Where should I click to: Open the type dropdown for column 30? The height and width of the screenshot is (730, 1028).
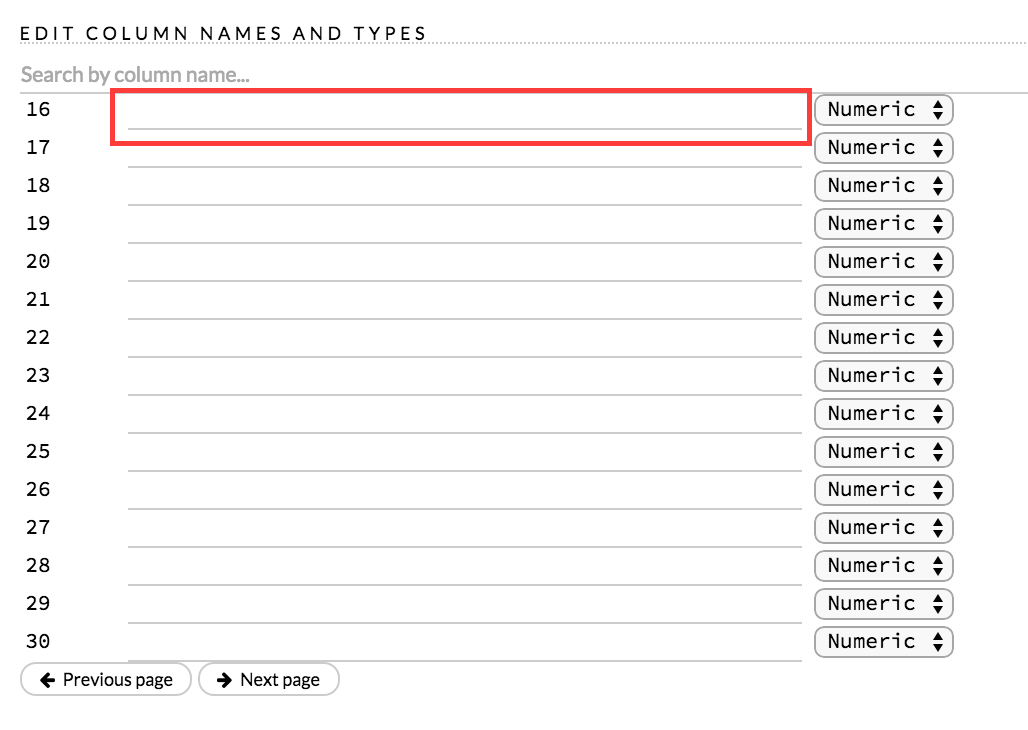883,641
